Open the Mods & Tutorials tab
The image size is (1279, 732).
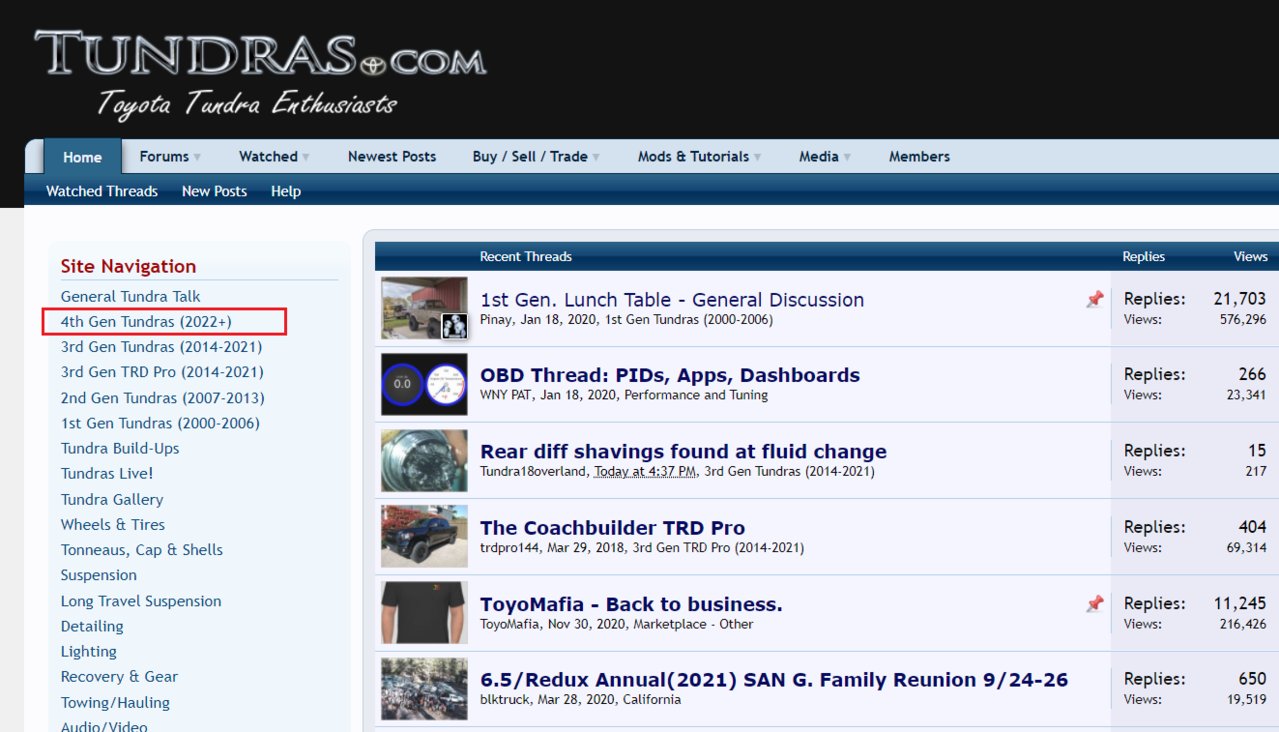693,156
